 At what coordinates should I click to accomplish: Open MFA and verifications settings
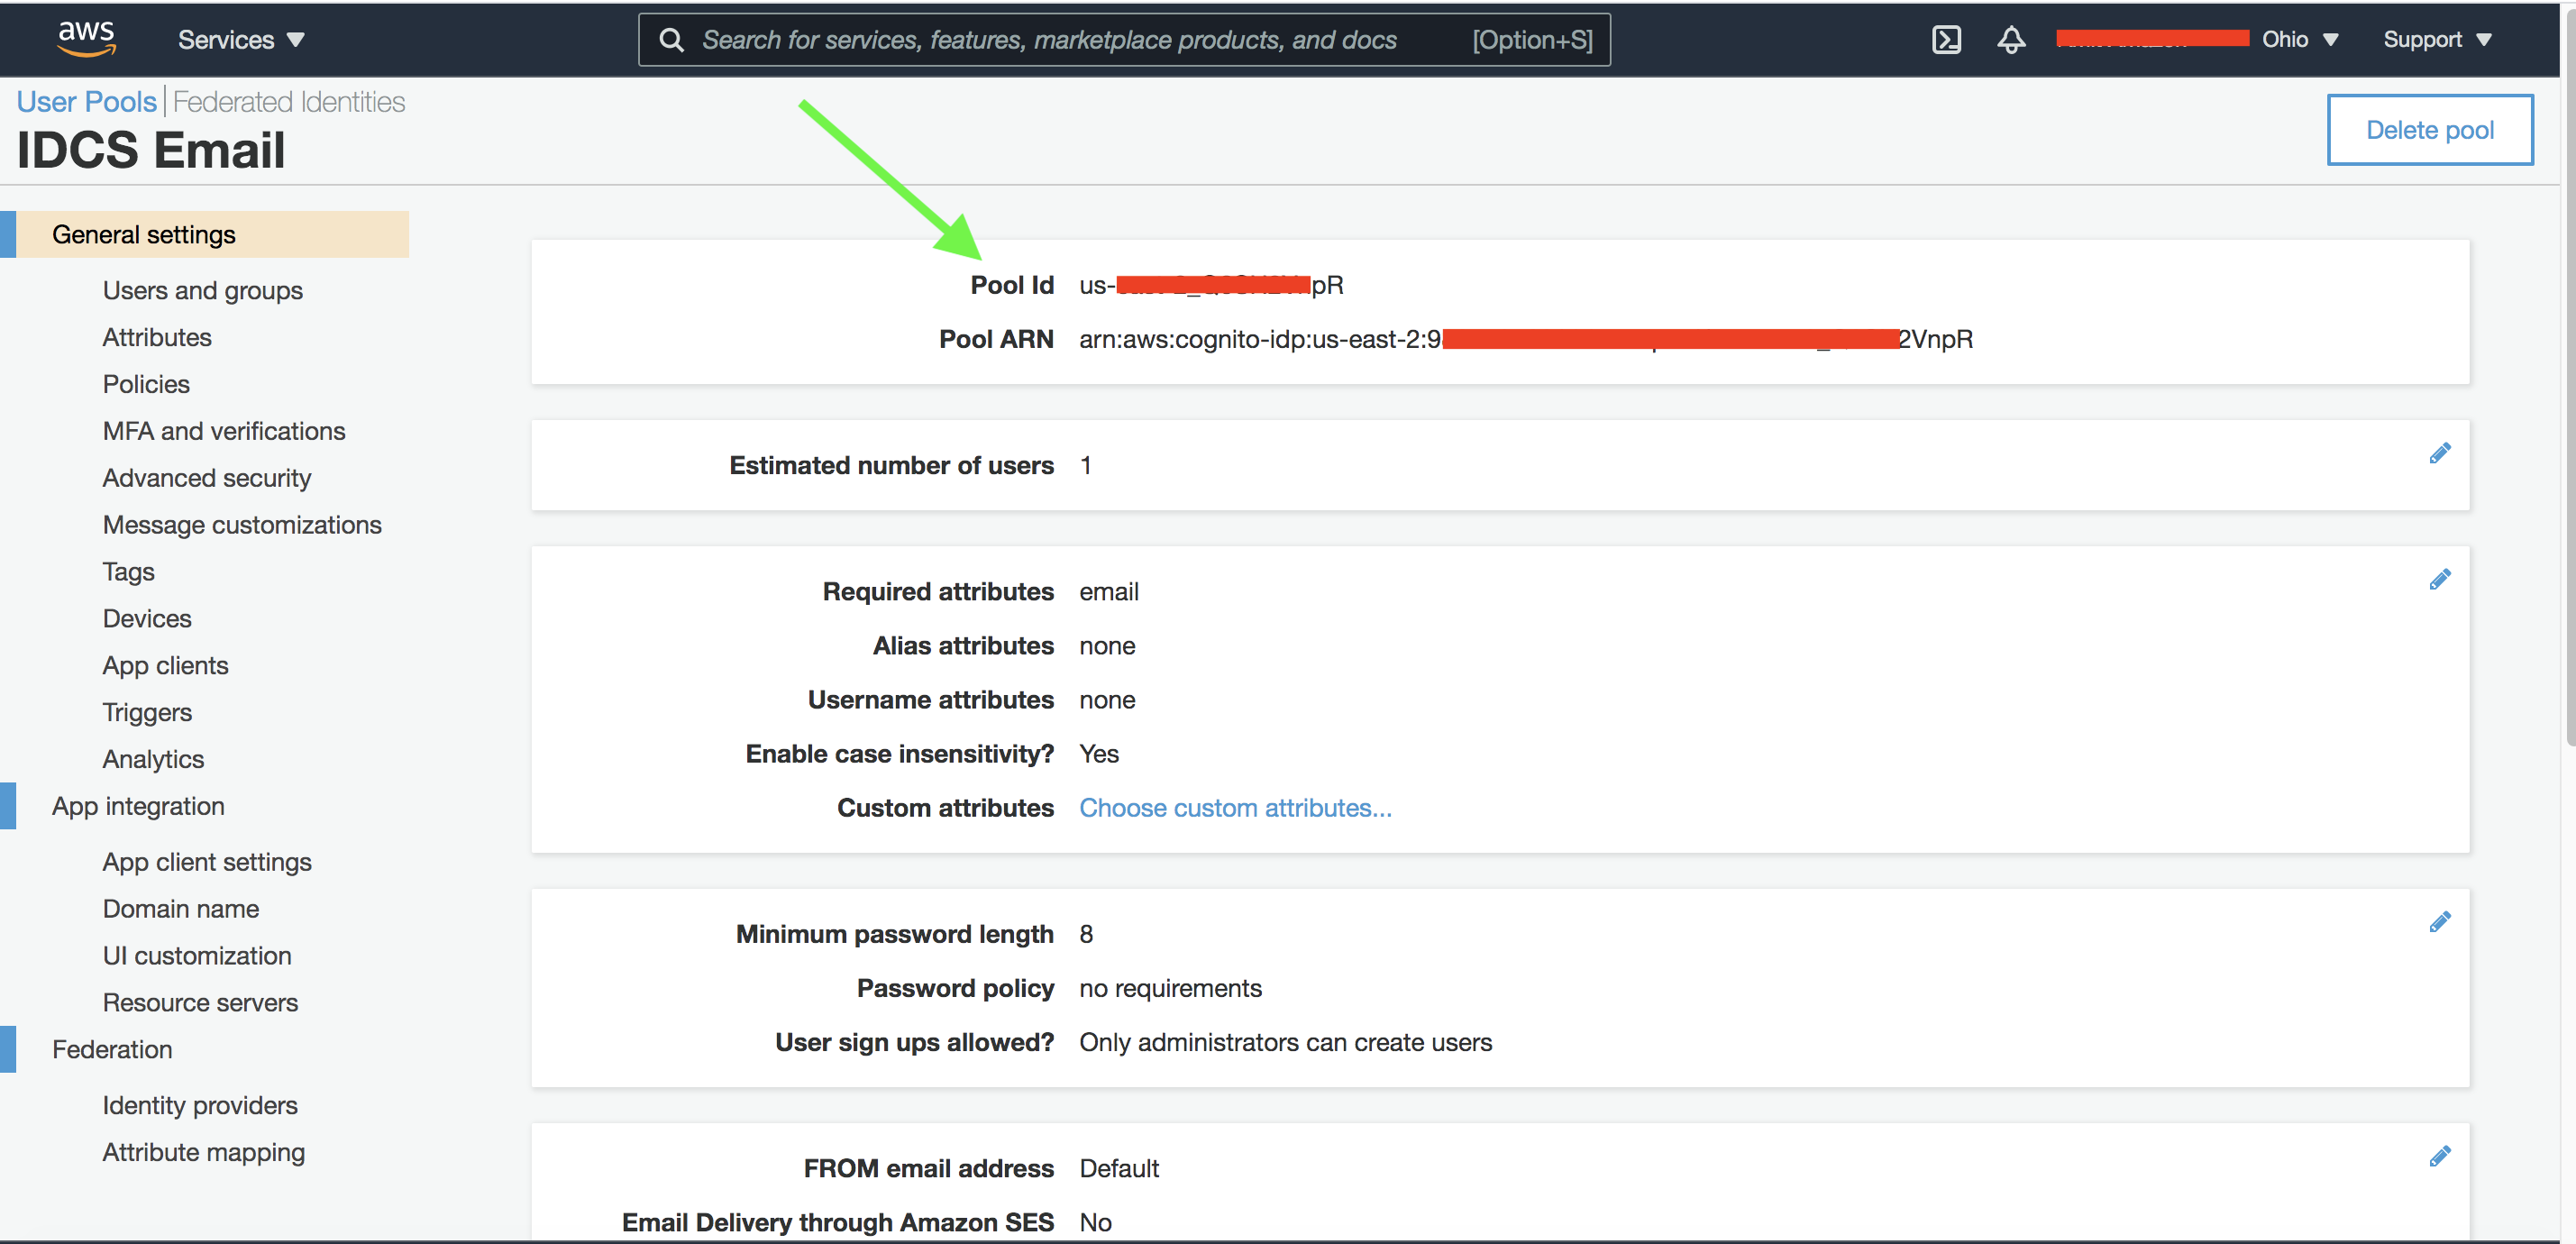[x=223, y=431]
